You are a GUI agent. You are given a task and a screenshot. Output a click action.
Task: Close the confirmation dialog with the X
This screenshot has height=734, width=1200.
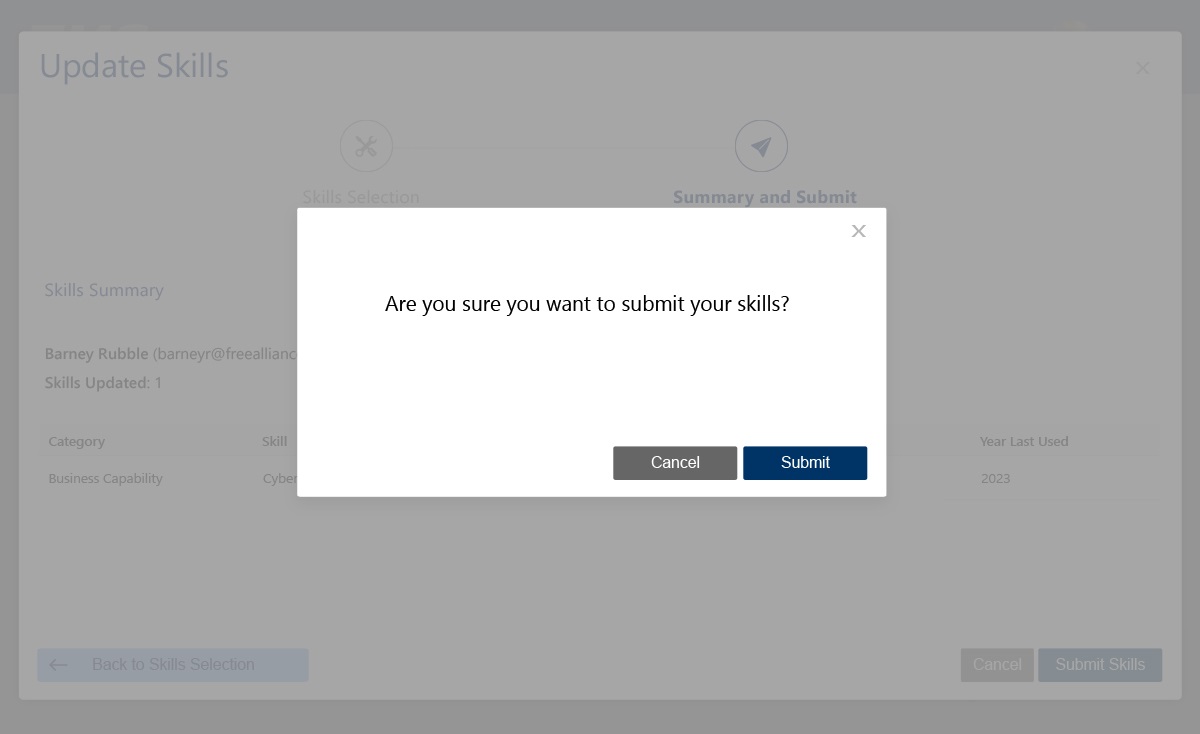[x=858, y=231]
